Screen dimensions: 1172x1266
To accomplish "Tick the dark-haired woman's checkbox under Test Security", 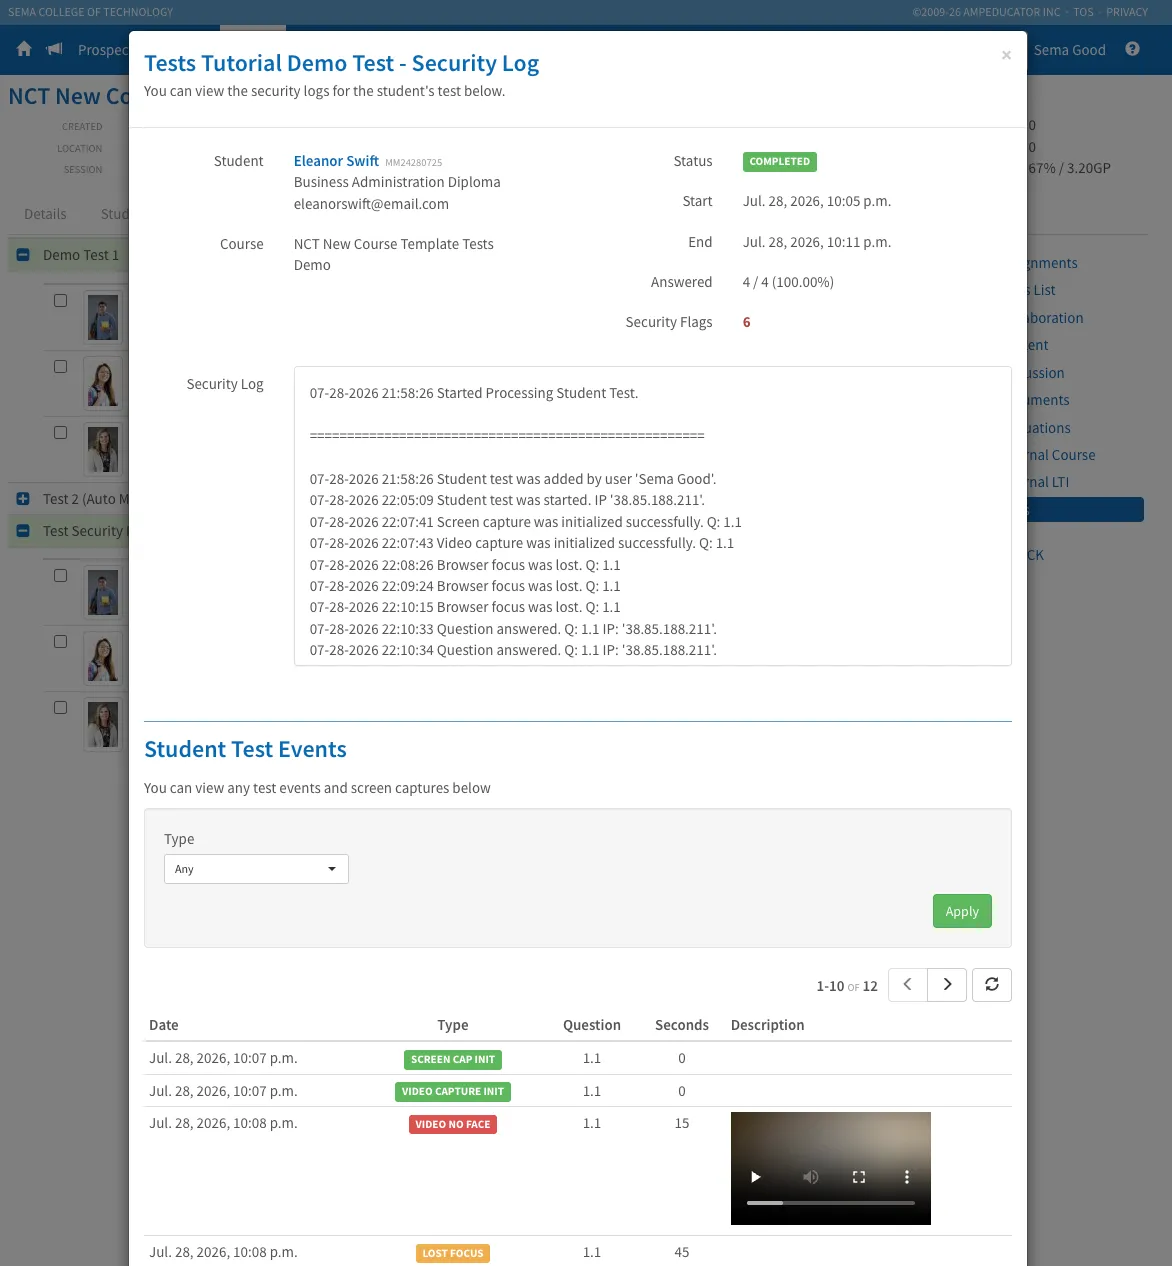I will tap(61, 641).
